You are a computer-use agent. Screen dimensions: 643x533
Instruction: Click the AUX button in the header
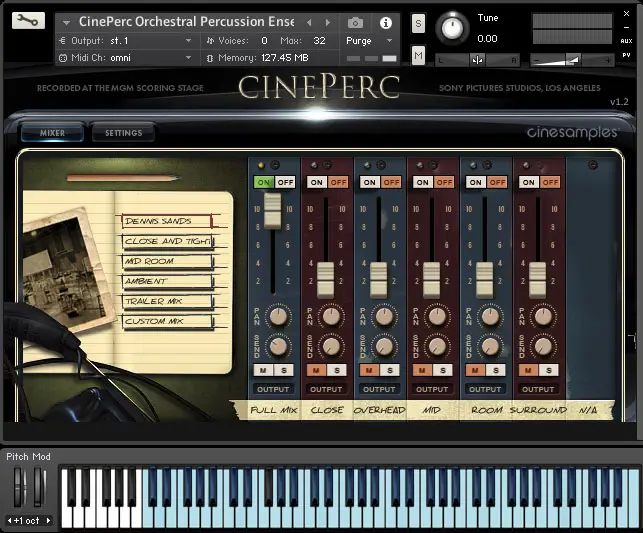click(x=626, y=41)
